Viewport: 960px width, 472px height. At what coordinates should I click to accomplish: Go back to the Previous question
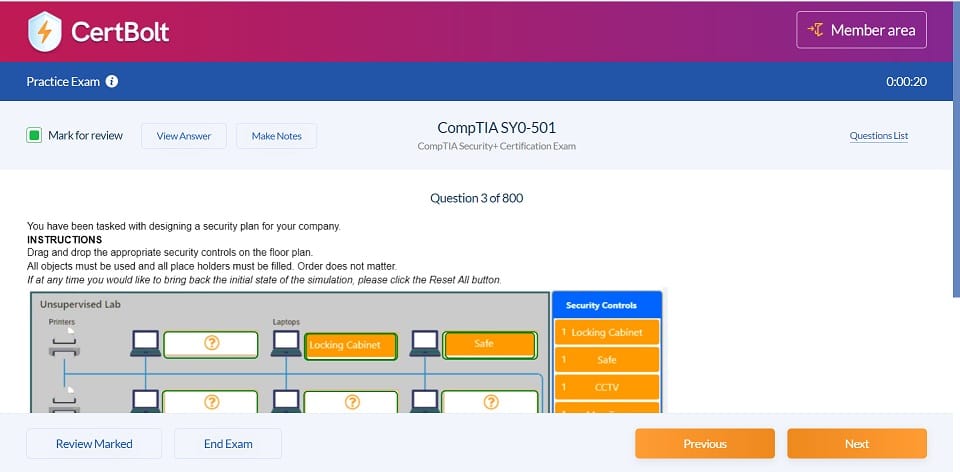[x=704, y=443]
